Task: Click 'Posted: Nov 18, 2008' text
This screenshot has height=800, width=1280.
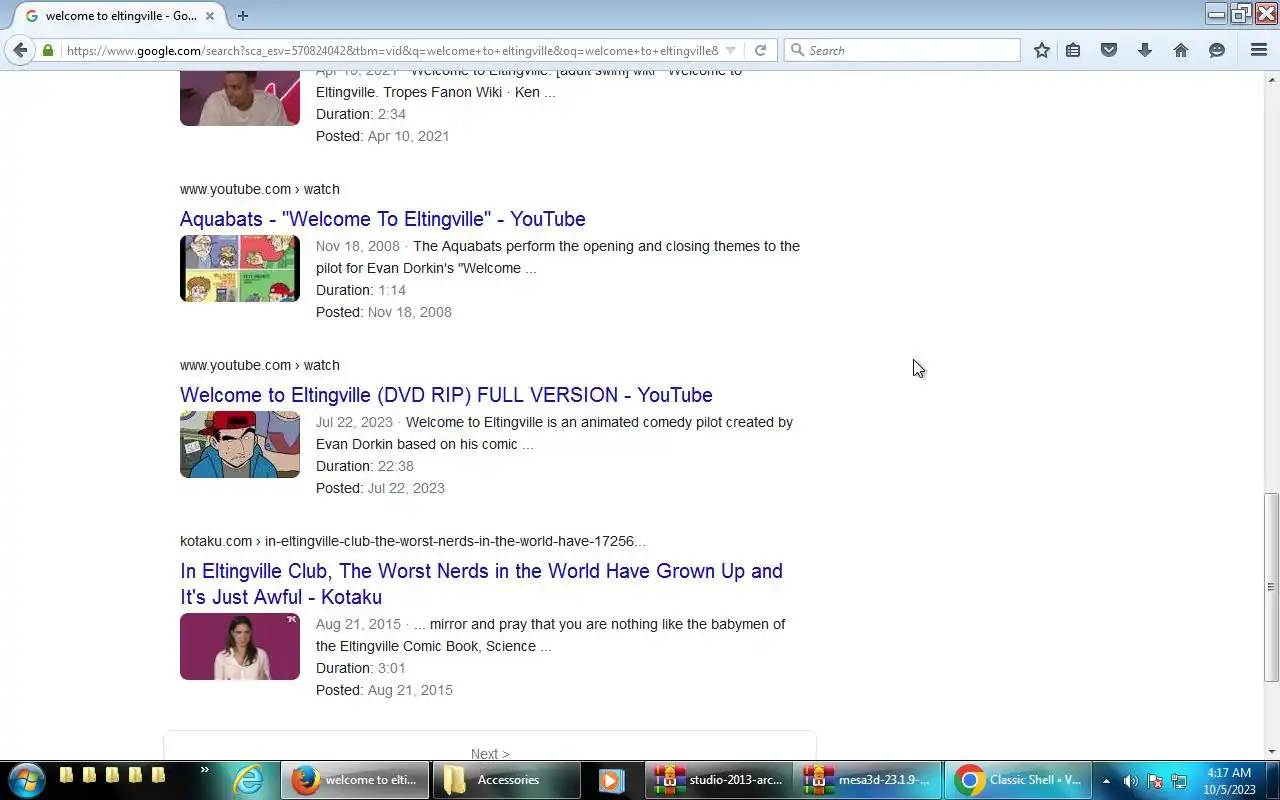Action: coord(384,312)
